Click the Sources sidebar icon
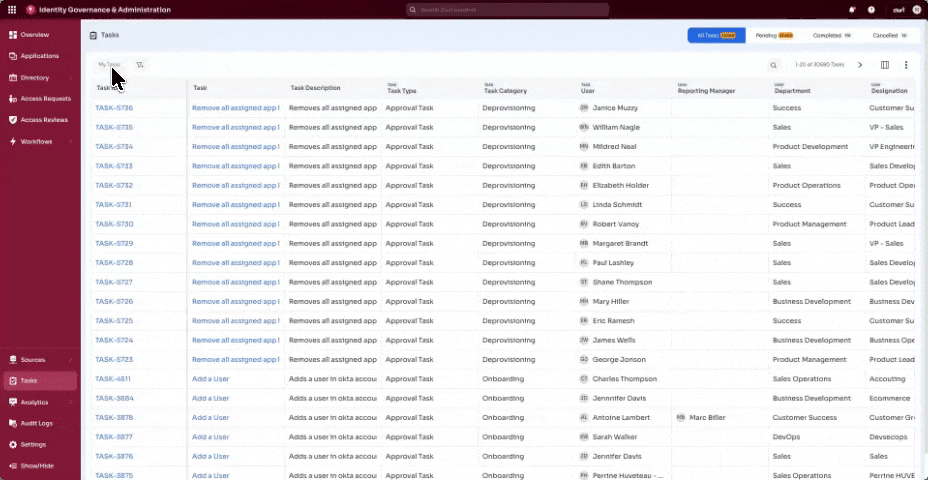Viewport: 928px width, 480px height. [x=13, y=360]
